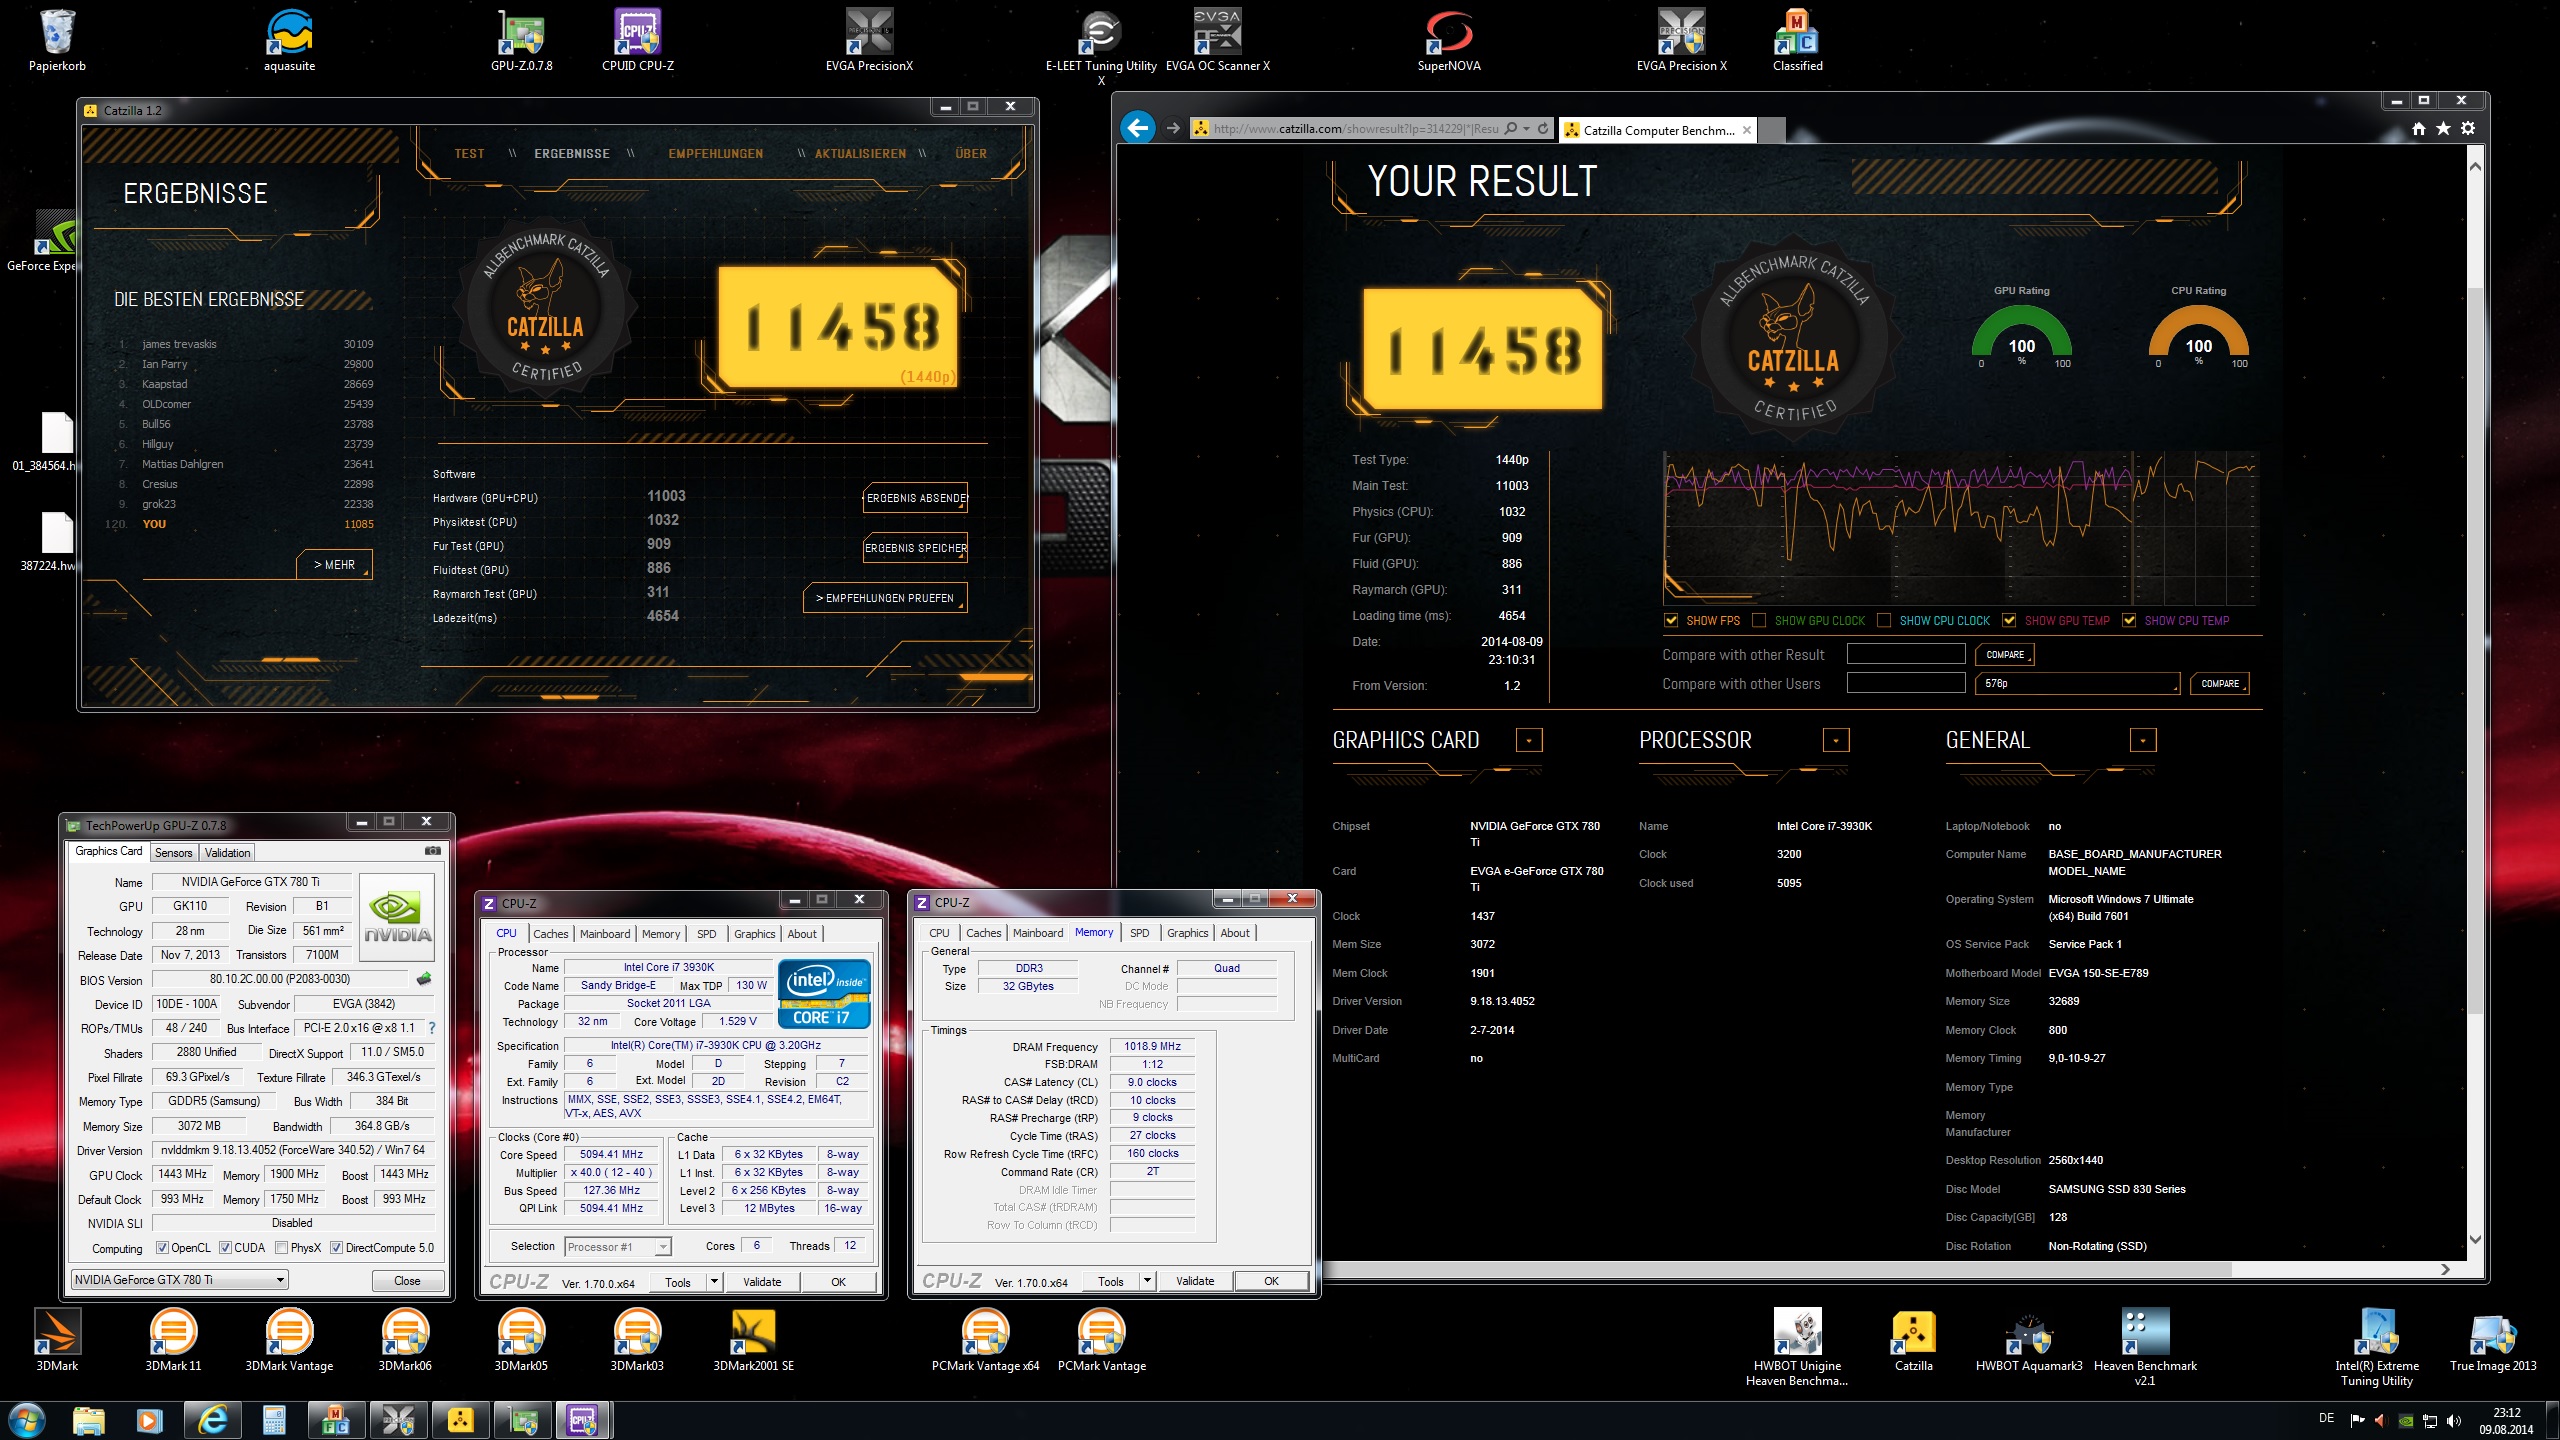Toggle CUDA checkbox in GPU-Z

point(225,1248)
